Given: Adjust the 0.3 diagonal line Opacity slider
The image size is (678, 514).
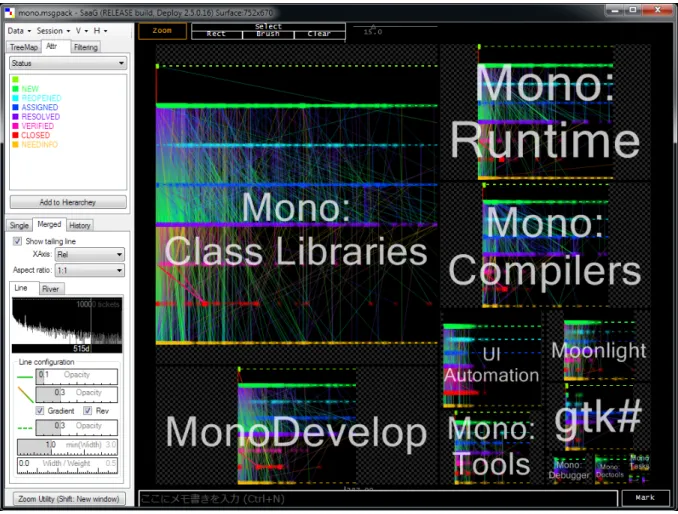Looking at the screenshot, I should point(76,393).
